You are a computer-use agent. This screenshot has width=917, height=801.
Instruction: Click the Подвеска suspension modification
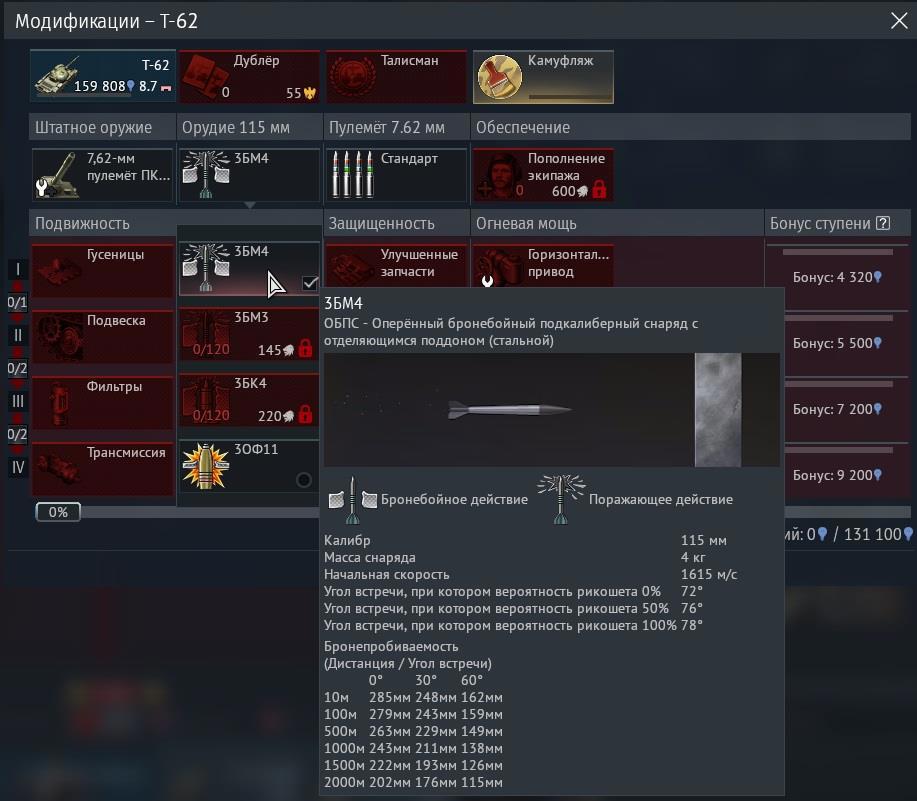[102, 336]
